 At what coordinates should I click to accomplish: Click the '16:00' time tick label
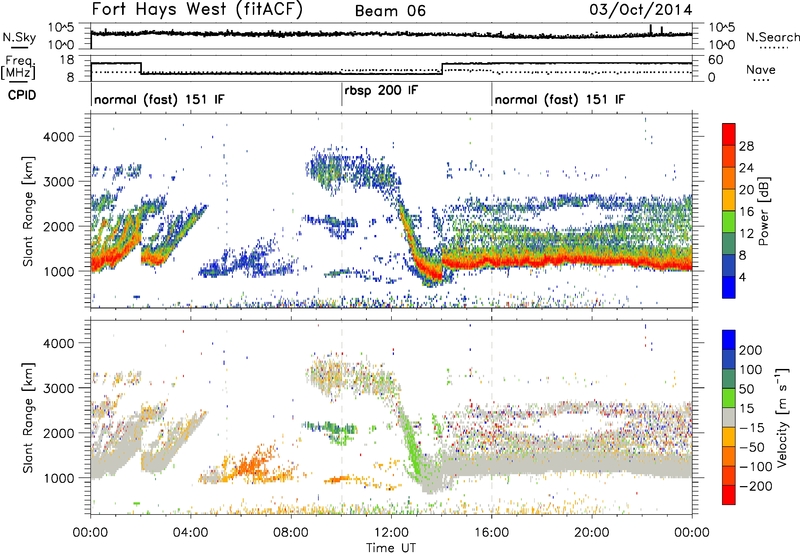(491, 533)
